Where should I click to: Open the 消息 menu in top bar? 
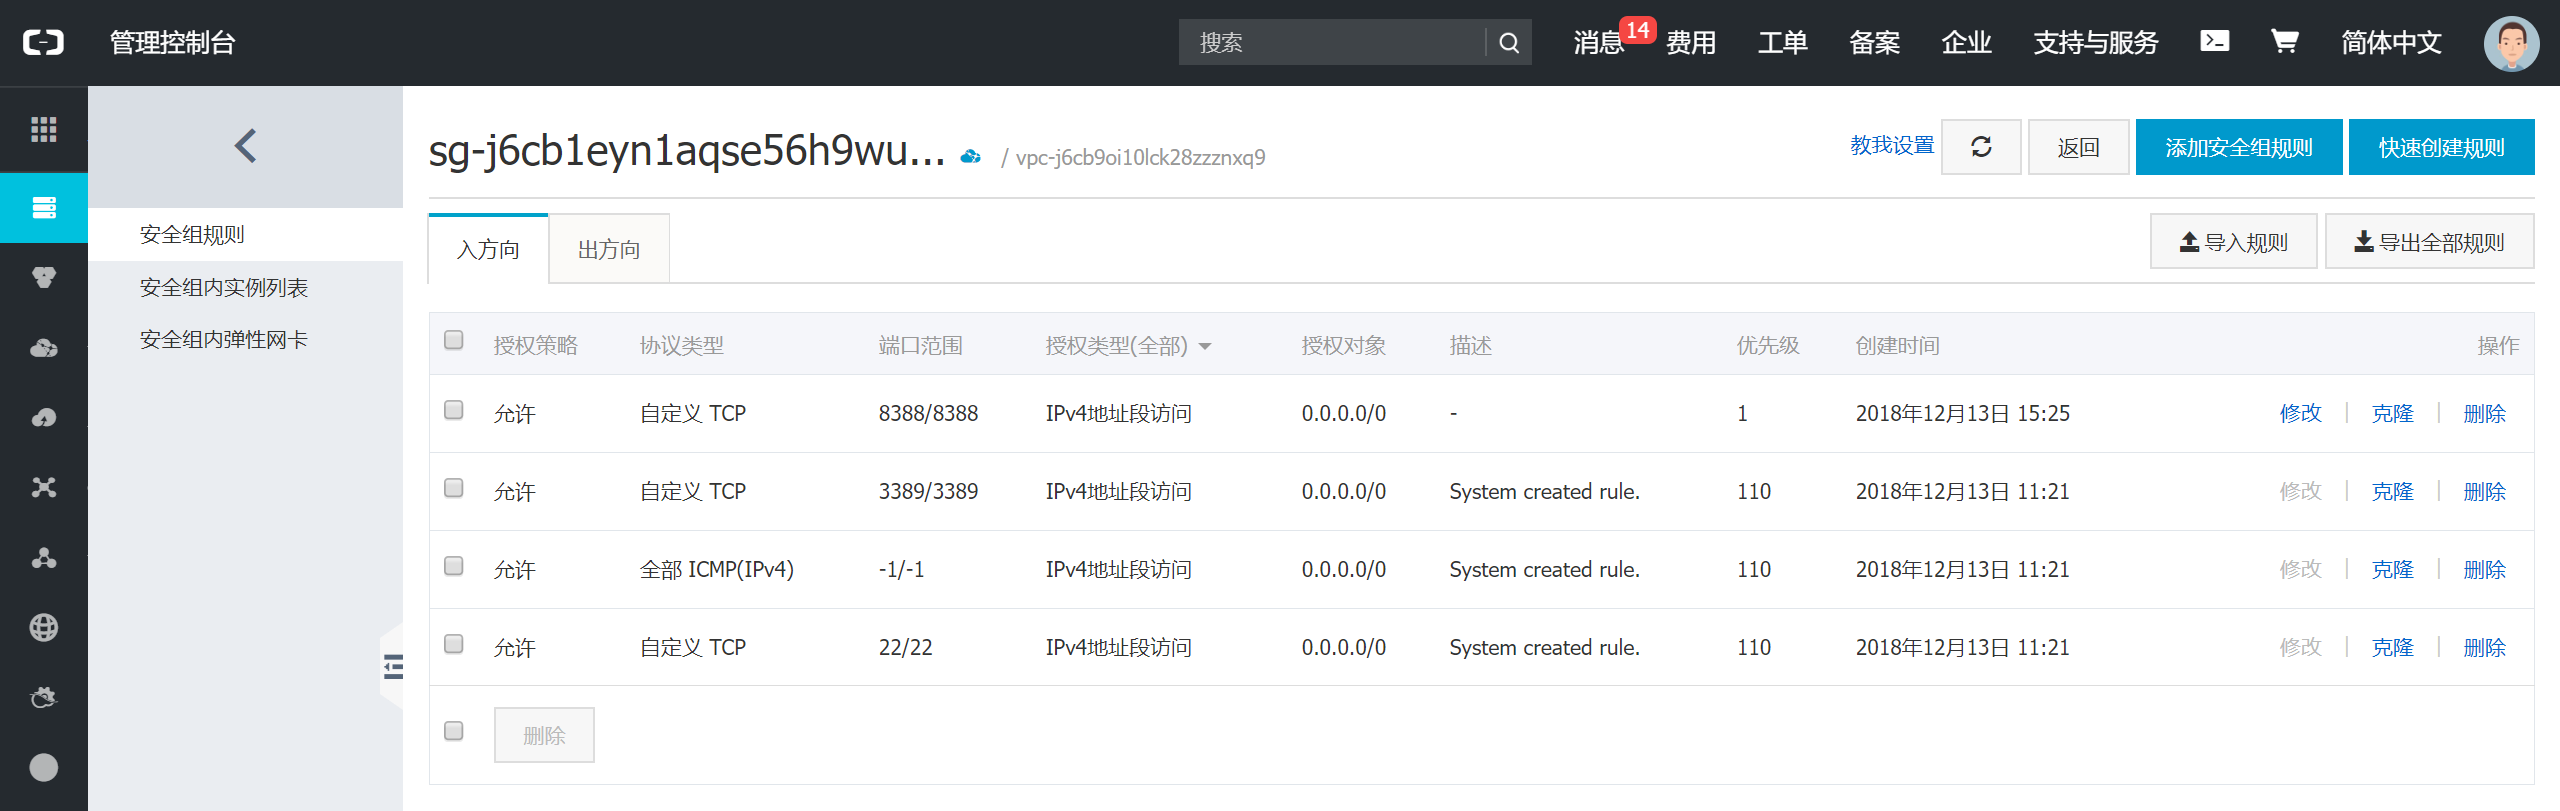tap(1598, 42)
